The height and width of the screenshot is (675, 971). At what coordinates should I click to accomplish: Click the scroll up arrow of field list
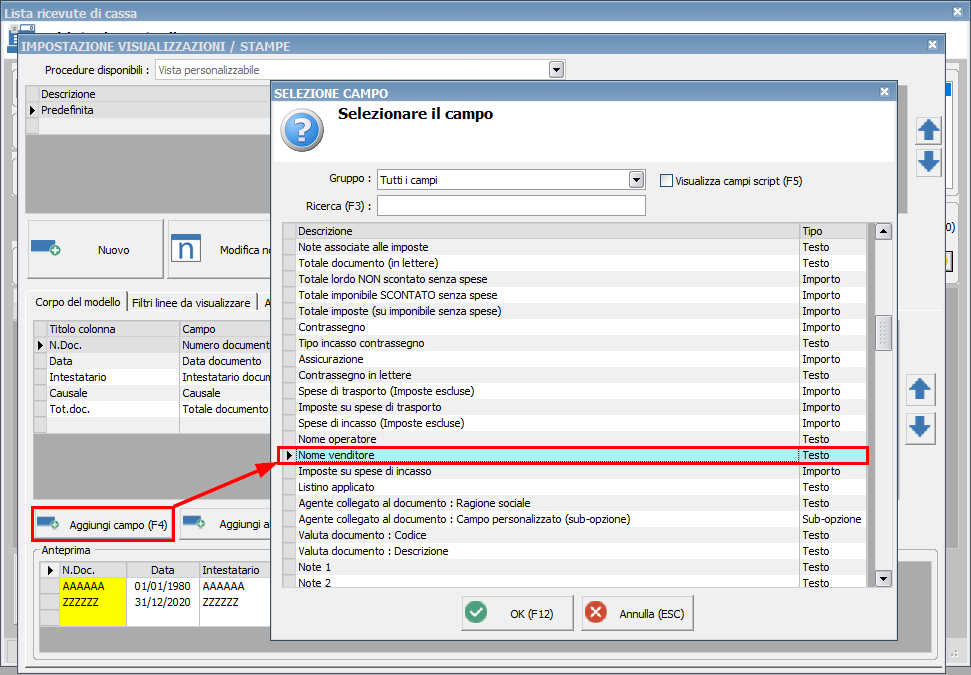click(x=883, y=232)
